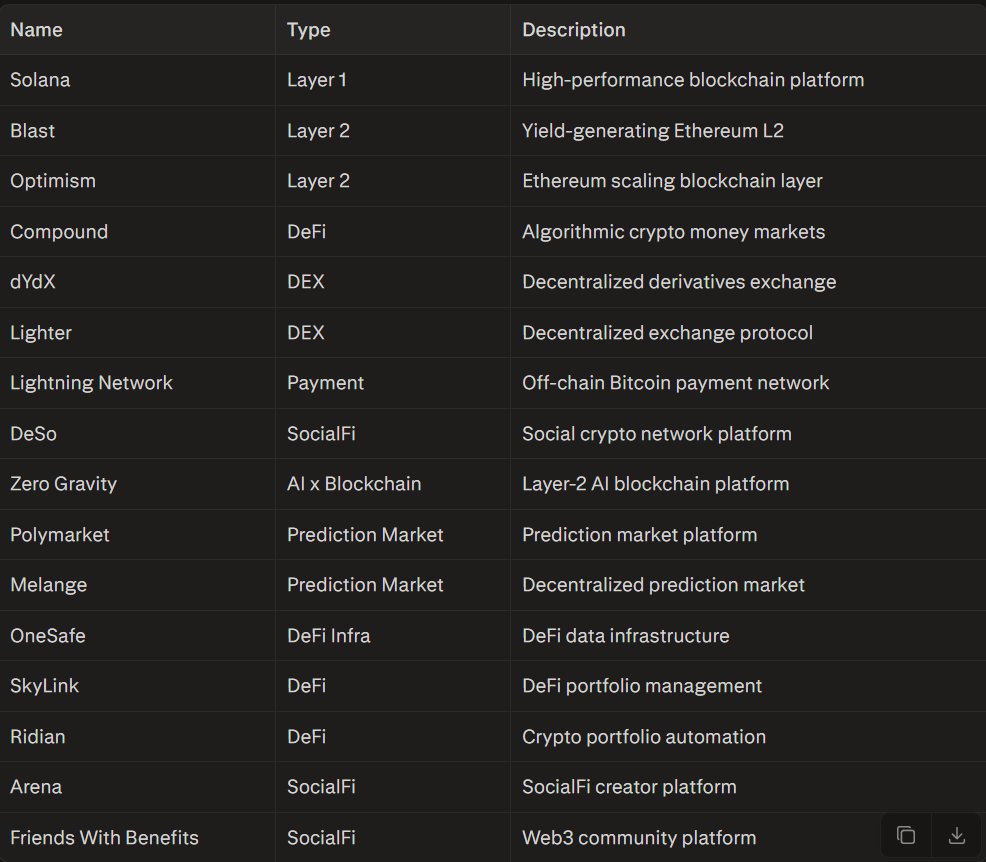
Task: Click 'Yield-generating Ethereum L2' description
Action: (653, 131)
